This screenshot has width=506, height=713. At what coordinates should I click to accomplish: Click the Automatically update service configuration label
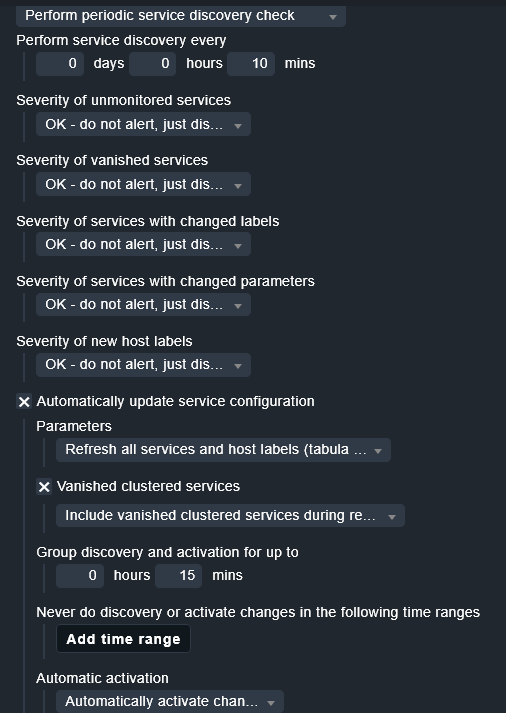click(175, 402)
